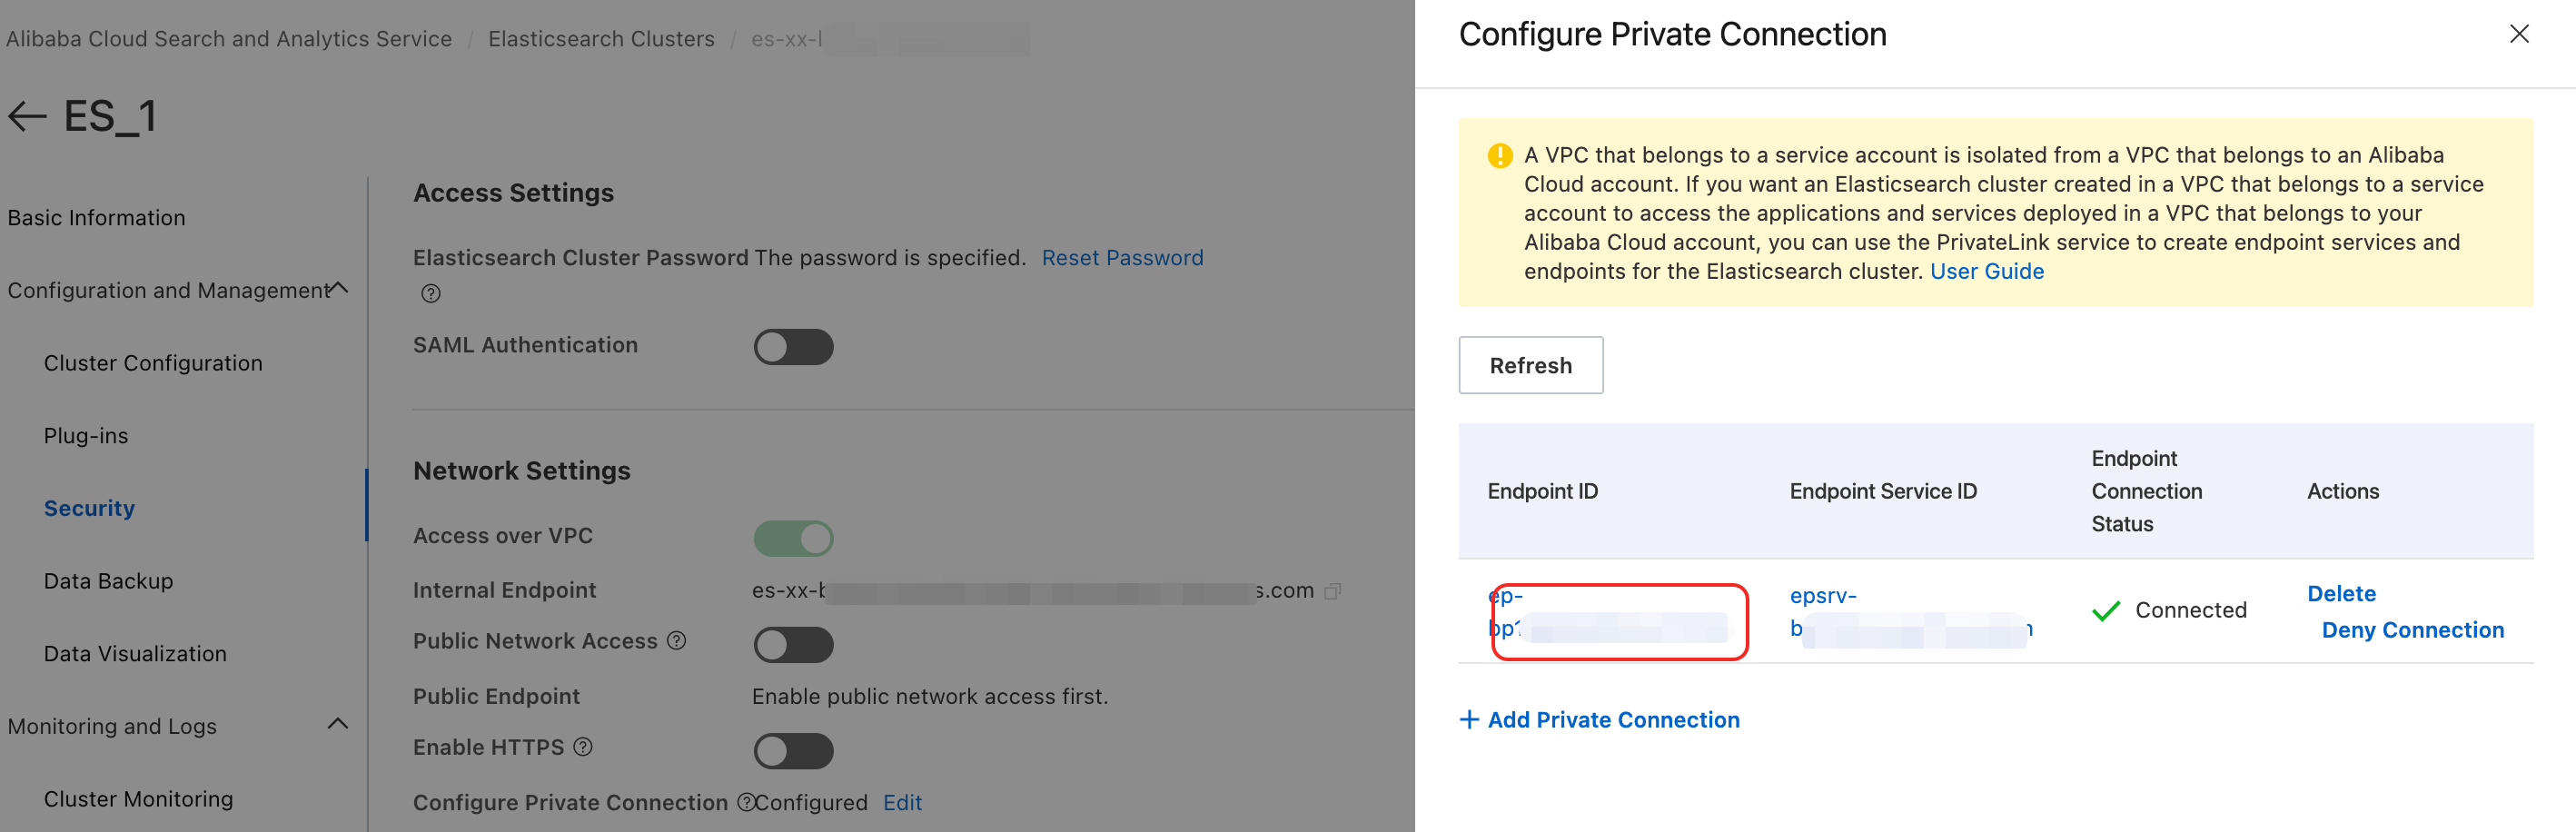Click the help icon beside Enable HTTPS
Screen dimensions: 2576x832
coord(583,747)
